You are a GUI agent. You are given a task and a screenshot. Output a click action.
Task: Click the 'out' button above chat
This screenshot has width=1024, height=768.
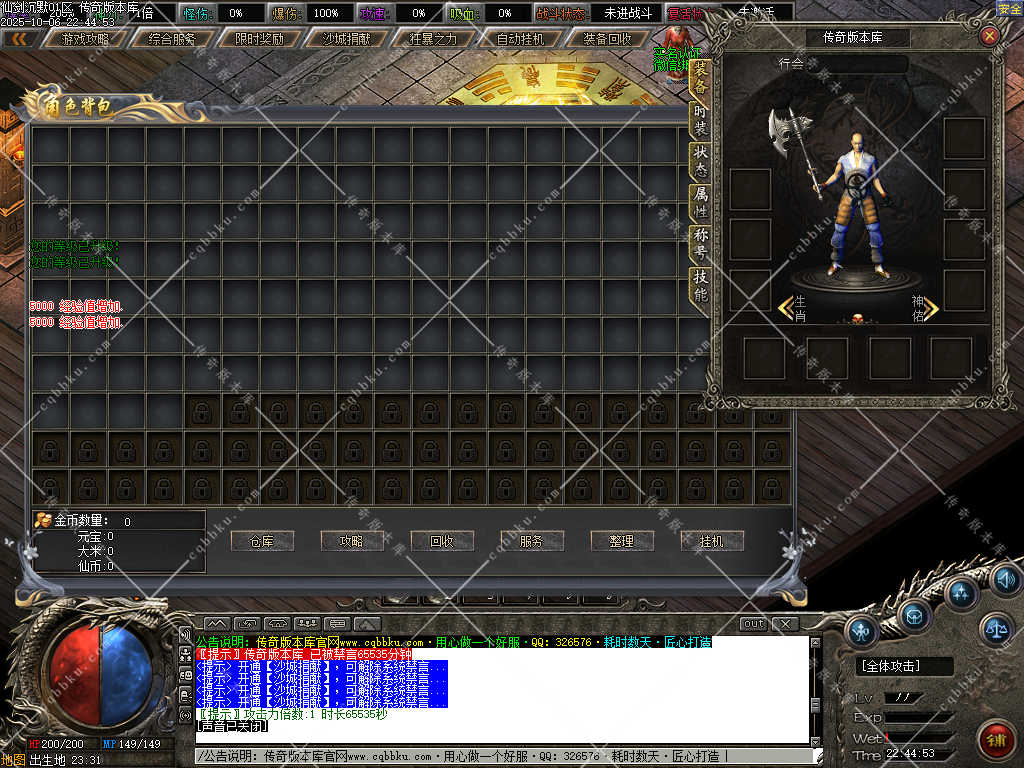pos(754,624)
